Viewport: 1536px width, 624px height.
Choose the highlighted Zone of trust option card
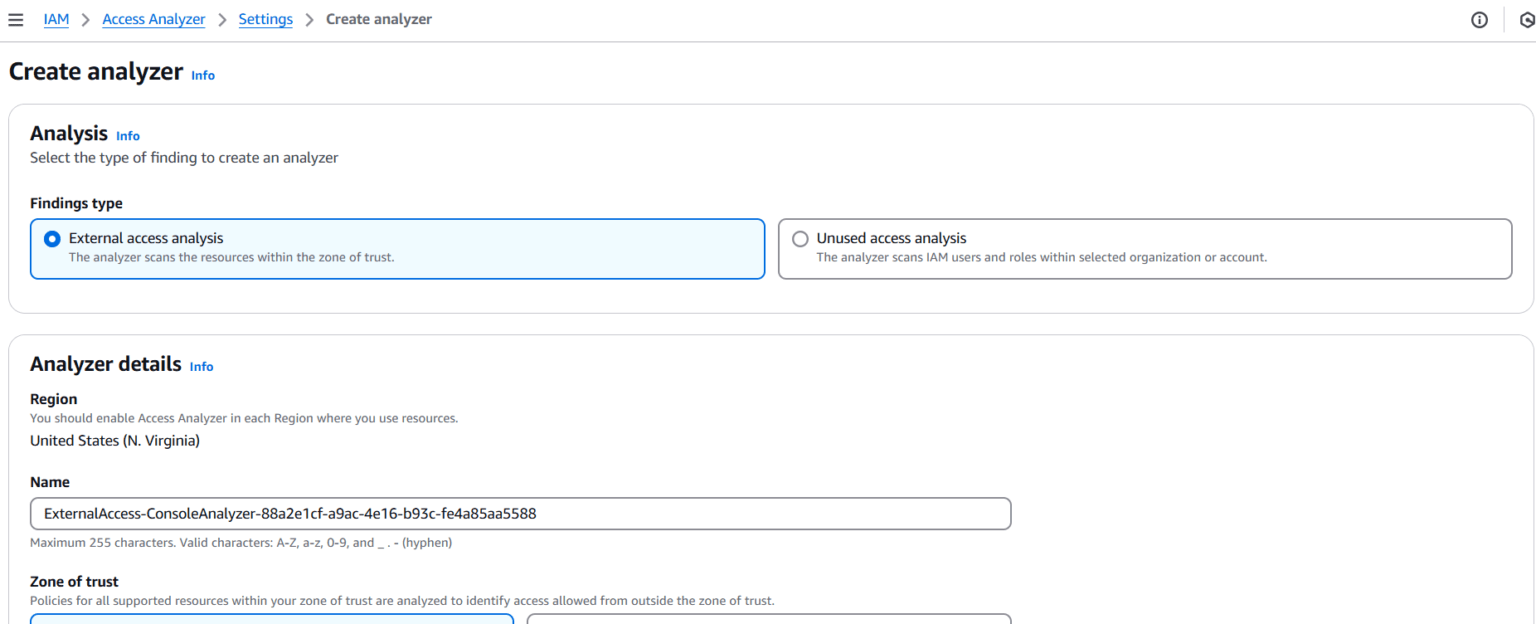point(270,620)
